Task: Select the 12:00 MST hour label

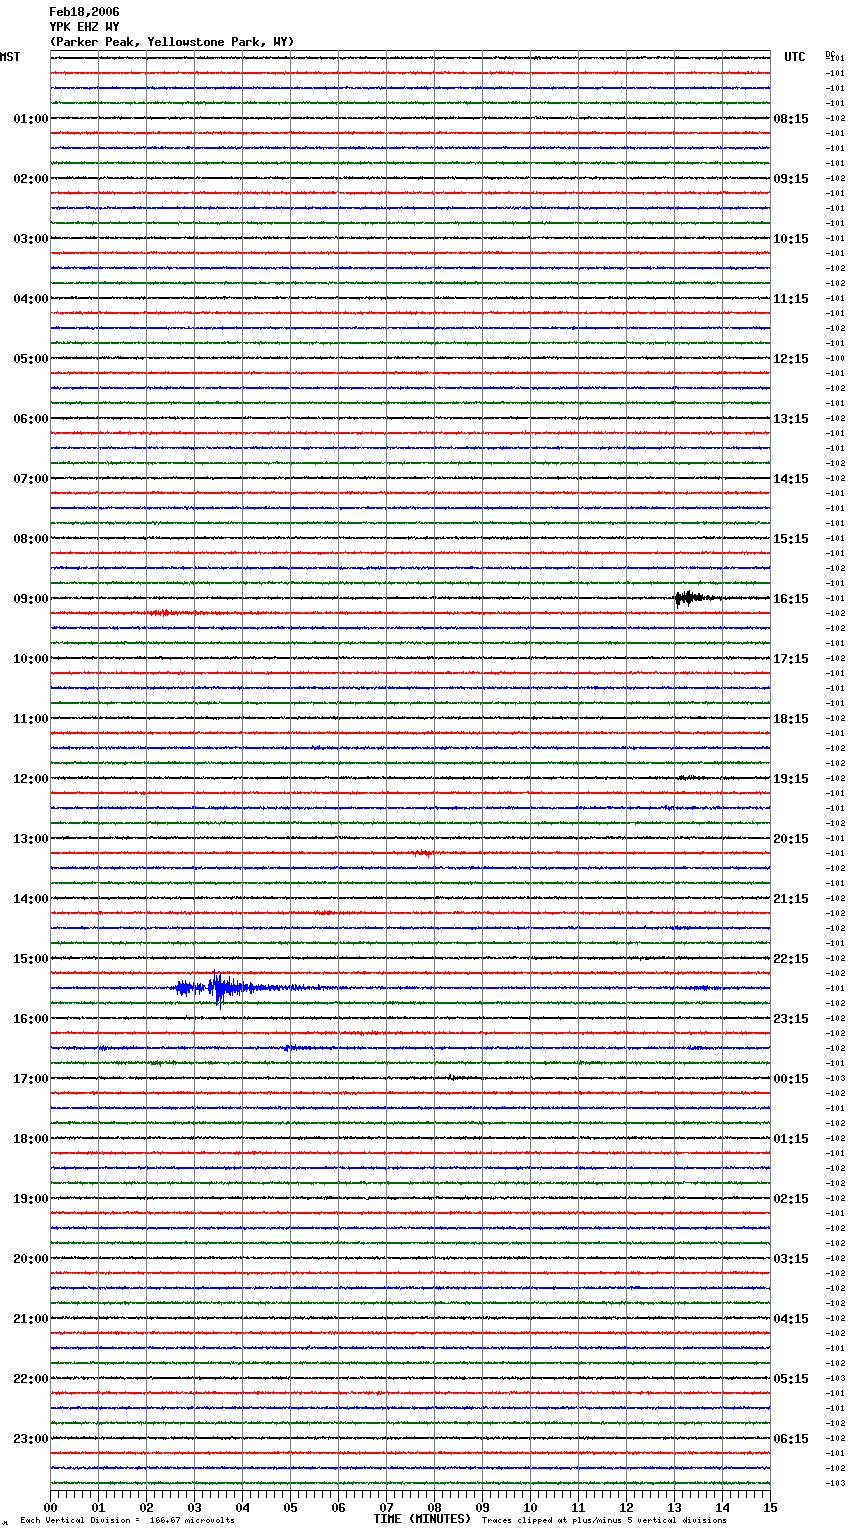Action: click(x=31, y=779)
